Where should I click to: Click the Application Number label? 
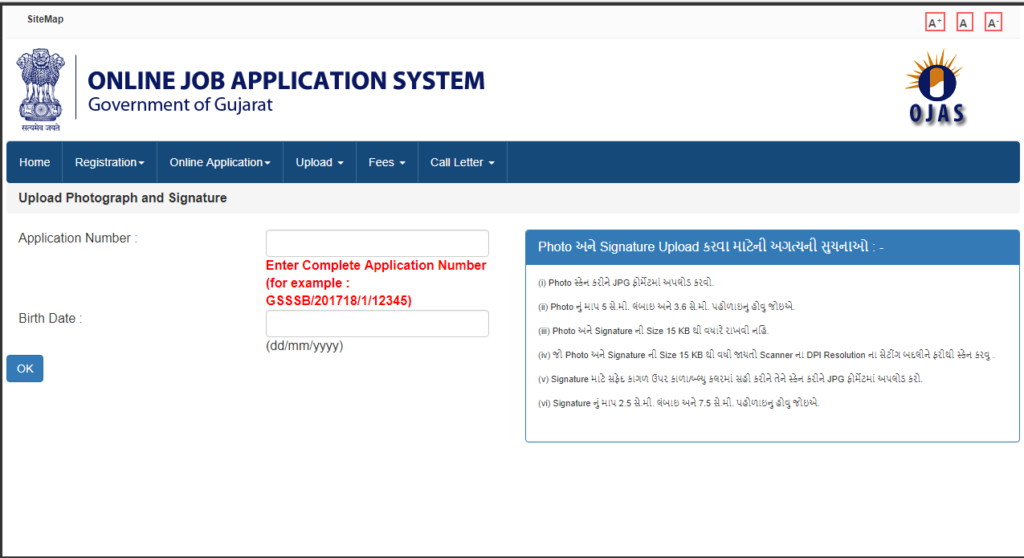tap(78, 238)
